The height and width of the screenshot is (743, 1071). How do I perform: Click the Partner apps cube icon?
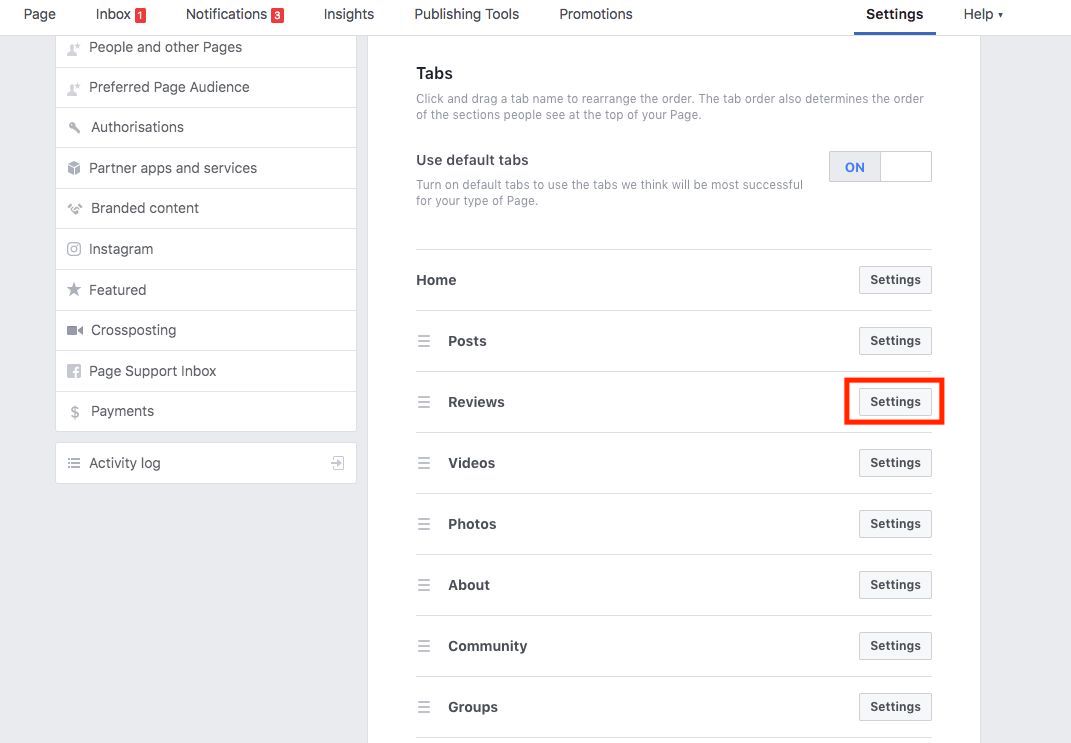click(74, 168)
